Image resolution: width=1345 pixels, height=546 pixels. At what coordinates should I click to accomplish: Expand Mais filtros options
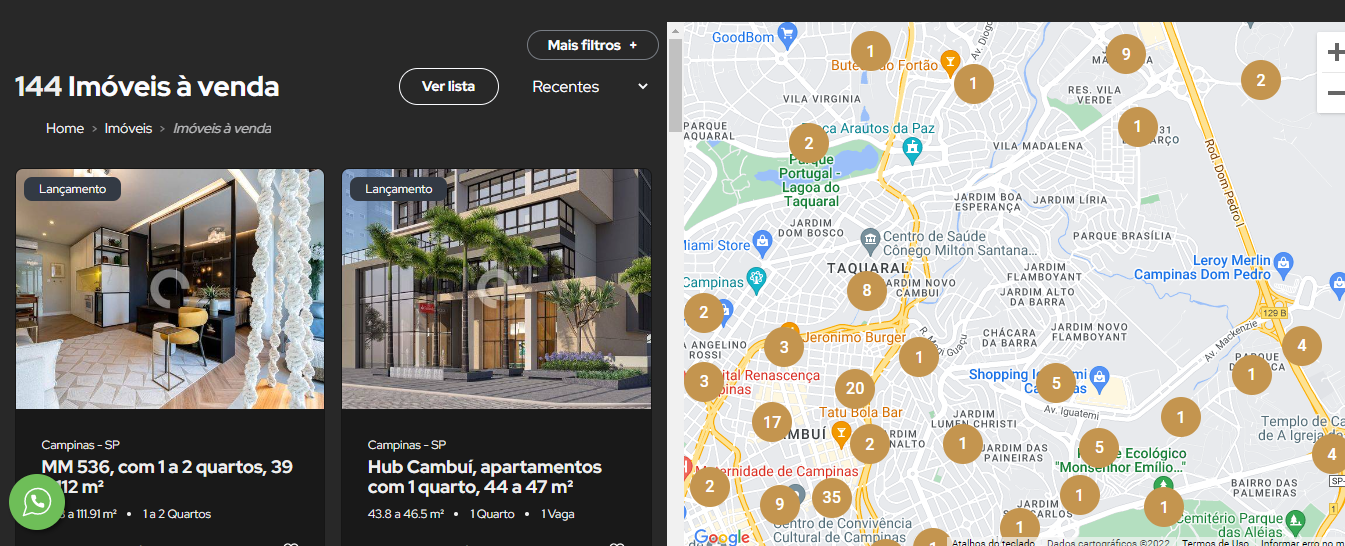pos(593,45)
